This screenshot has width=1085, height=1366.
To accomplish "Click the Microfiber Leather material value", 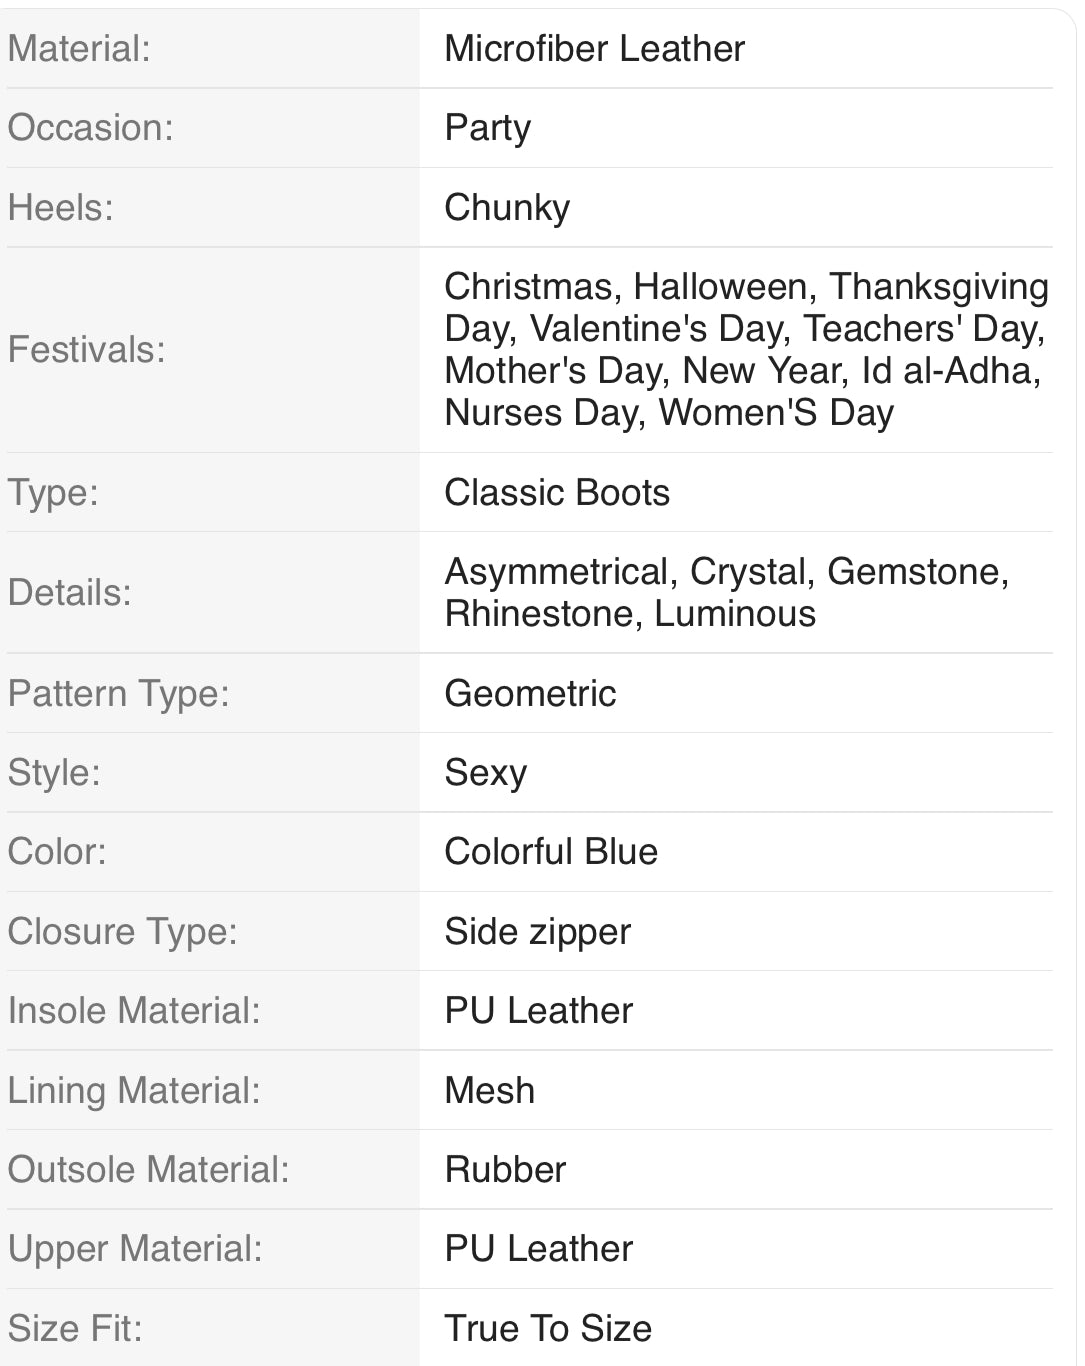I will [x=594, y=48].
